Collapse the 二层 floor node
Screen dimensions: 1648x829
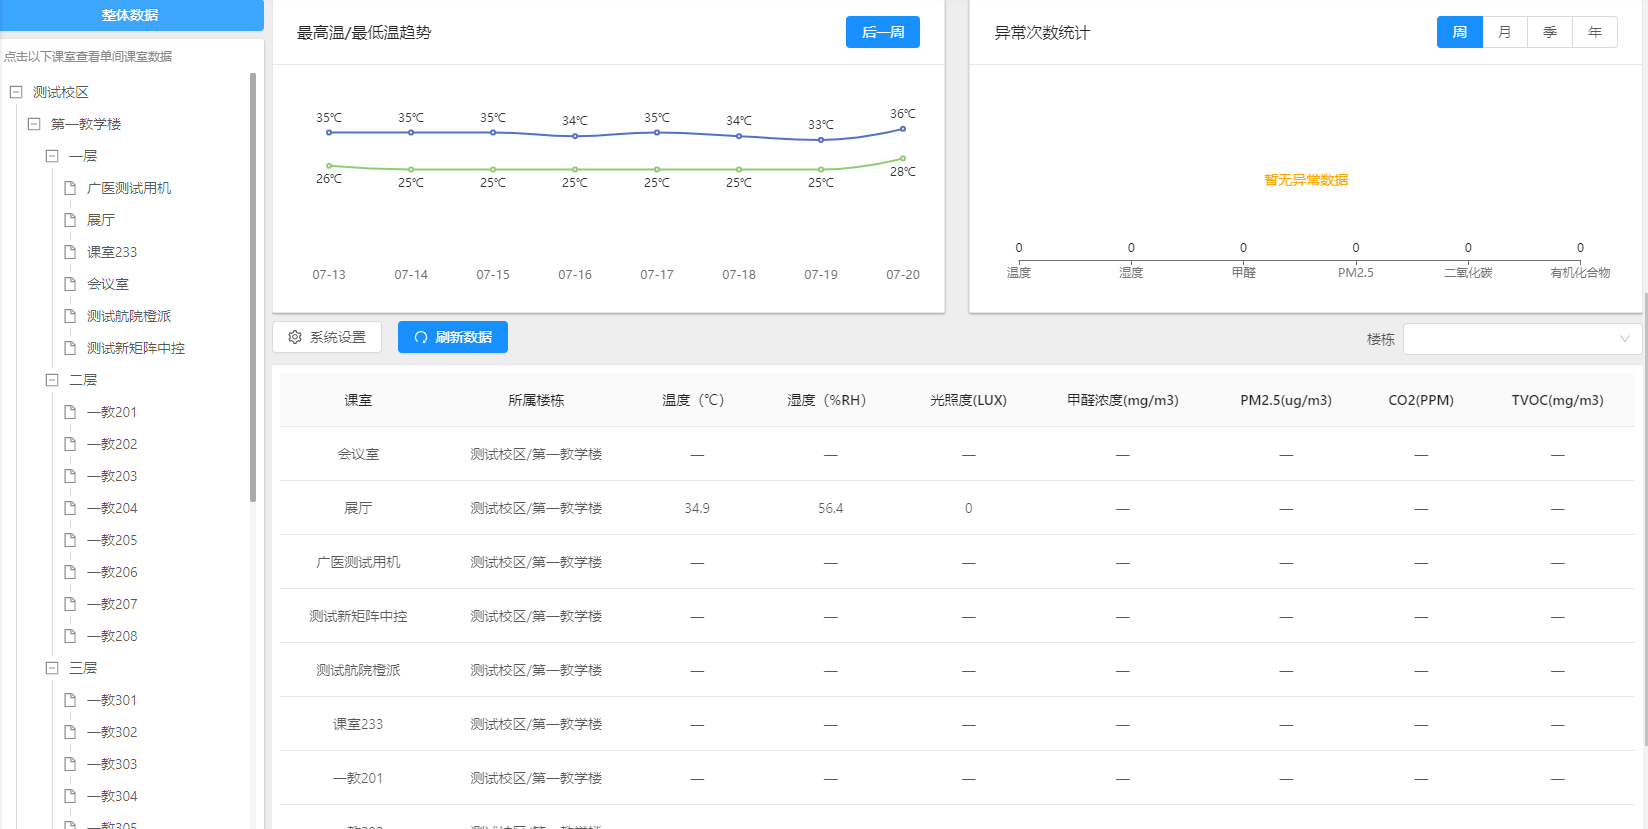tap(52, 380)
